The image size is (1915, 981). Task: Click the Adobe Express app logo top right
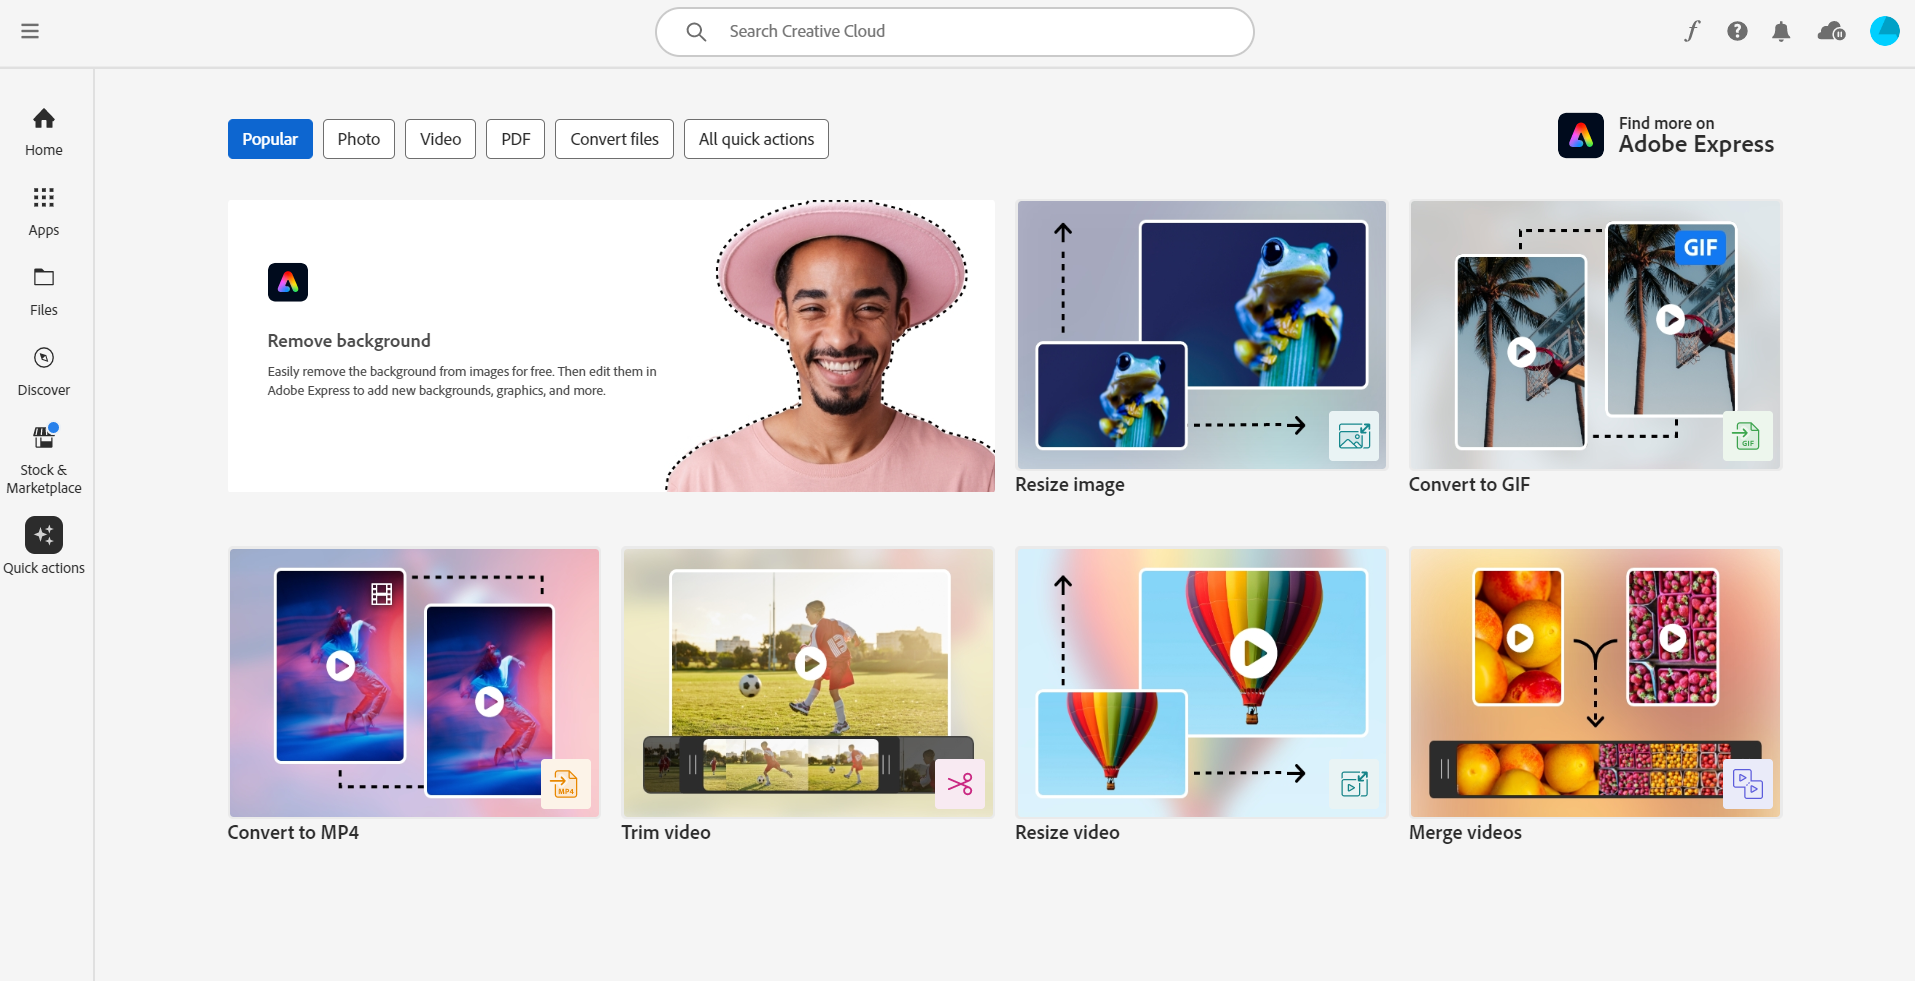[1581, 135]
